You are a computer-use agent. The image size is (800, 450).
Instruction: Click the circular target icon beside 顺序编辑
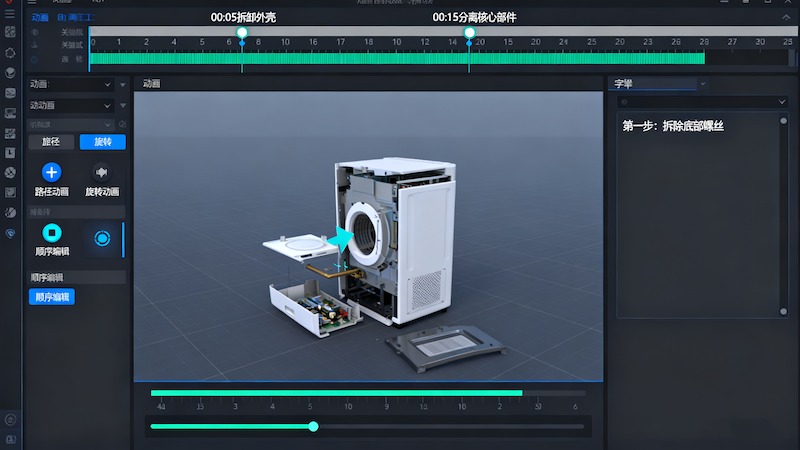101,238
